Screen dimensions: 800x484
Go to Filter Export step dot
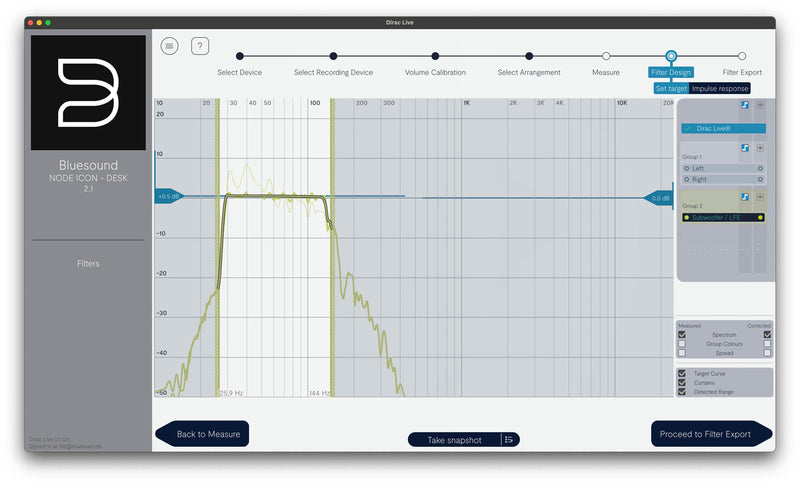(742, 56)
